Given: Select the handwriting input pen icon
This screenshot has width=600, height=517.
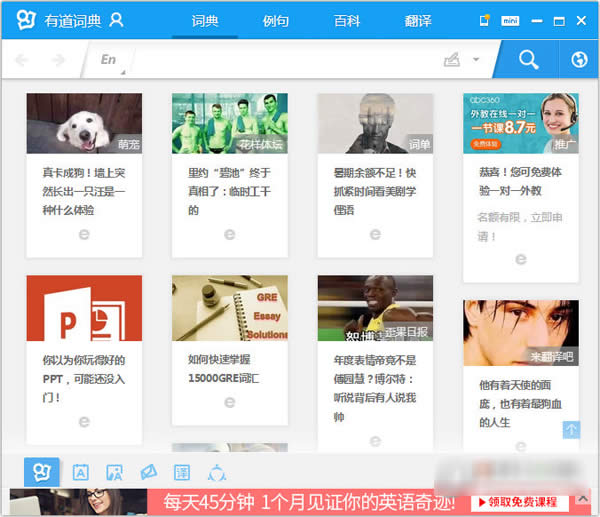Looking at the screenshot, I should click(452, 60).
